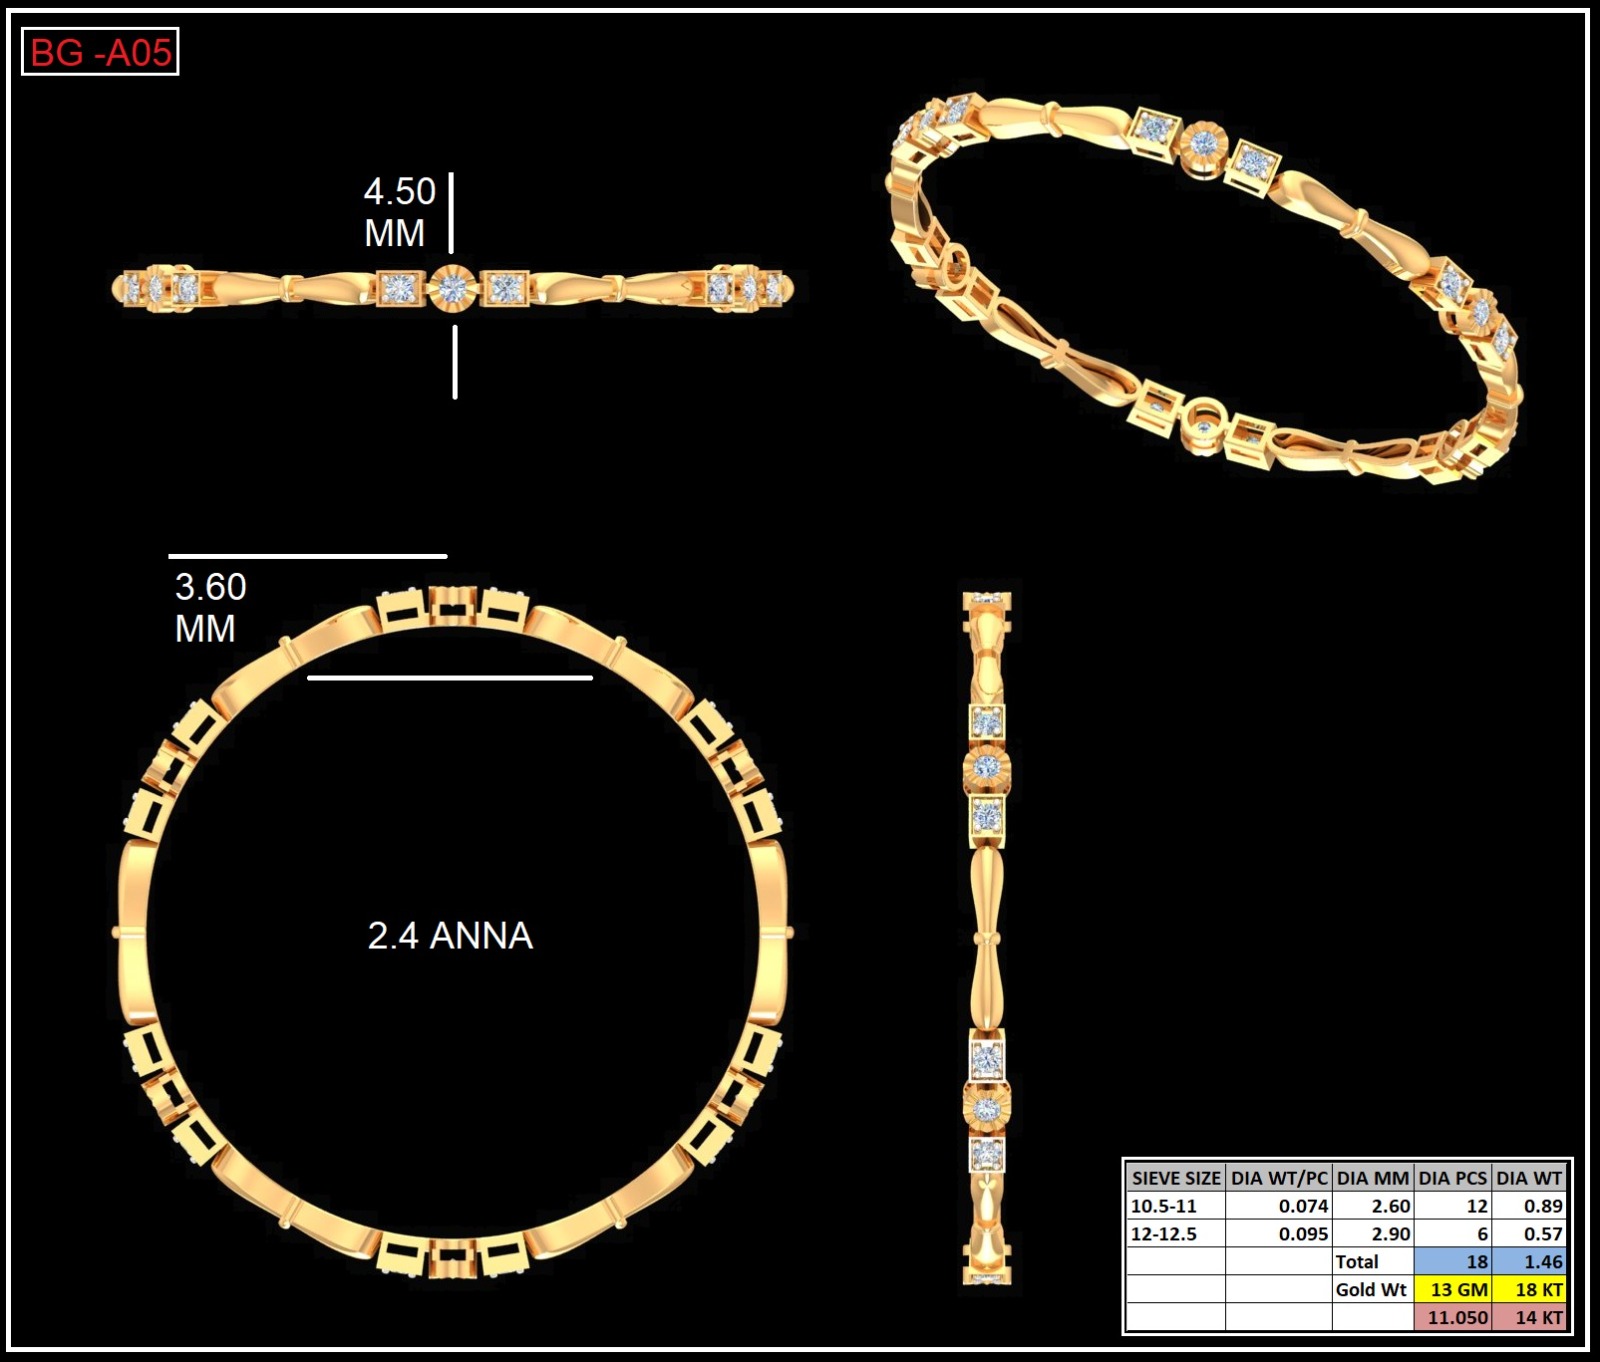Click the 0.074 diamond weight cell
This screenshot has height=1362, width=1600.
coord(1279,1206)
